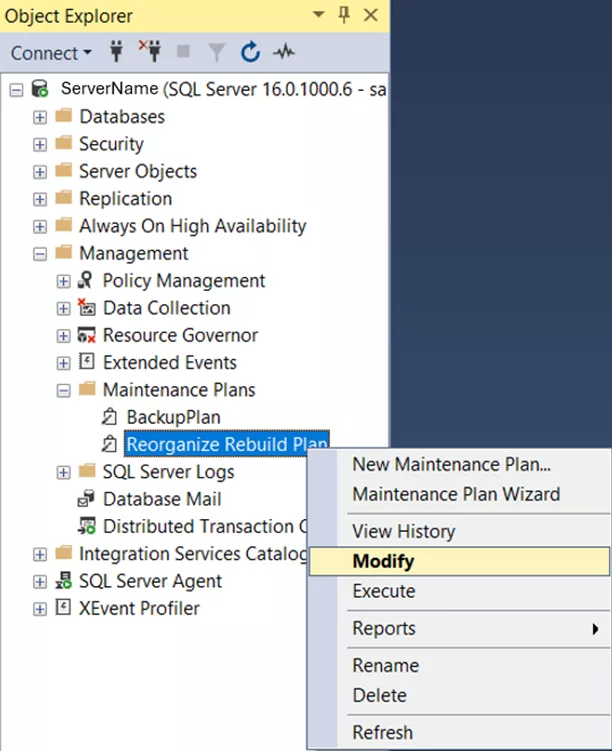
Task: Select the Reorganize Rebuild Plan item
Action: pos(227,444)
